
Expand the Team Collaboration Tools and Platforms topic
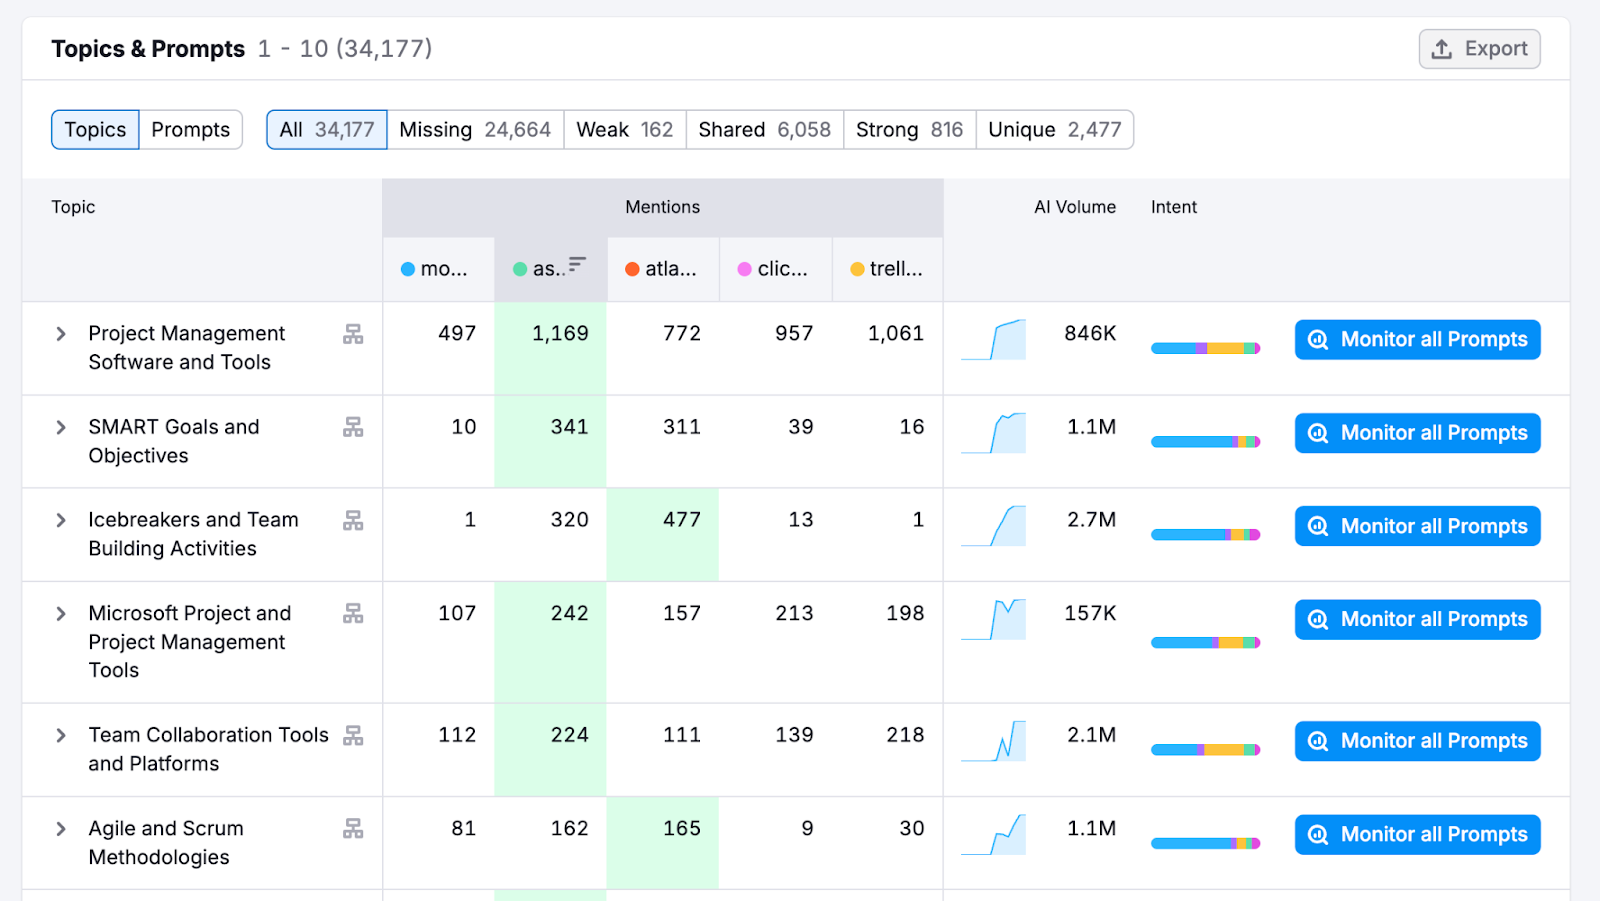(60, 735)
